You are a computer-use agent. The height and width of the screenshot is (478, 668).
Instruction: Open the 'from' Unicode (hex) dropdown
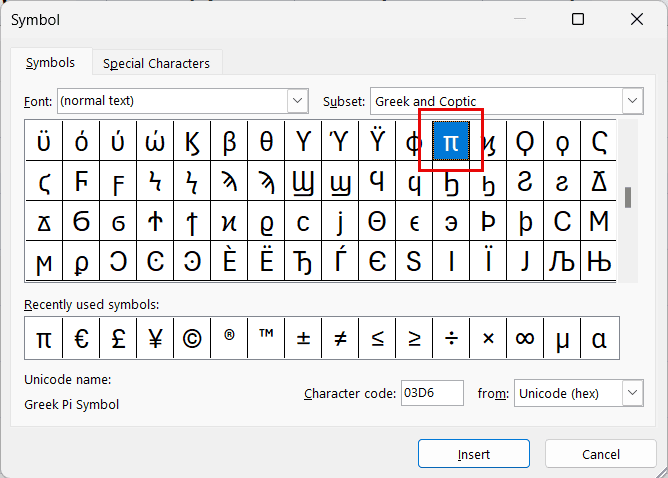[x=631, y=394]
